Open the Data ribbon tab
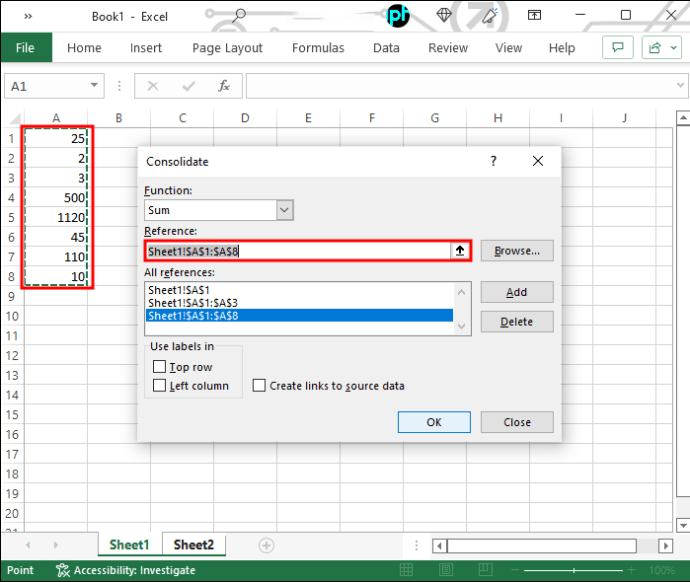690x582 pixels. (x=386, y=48)
